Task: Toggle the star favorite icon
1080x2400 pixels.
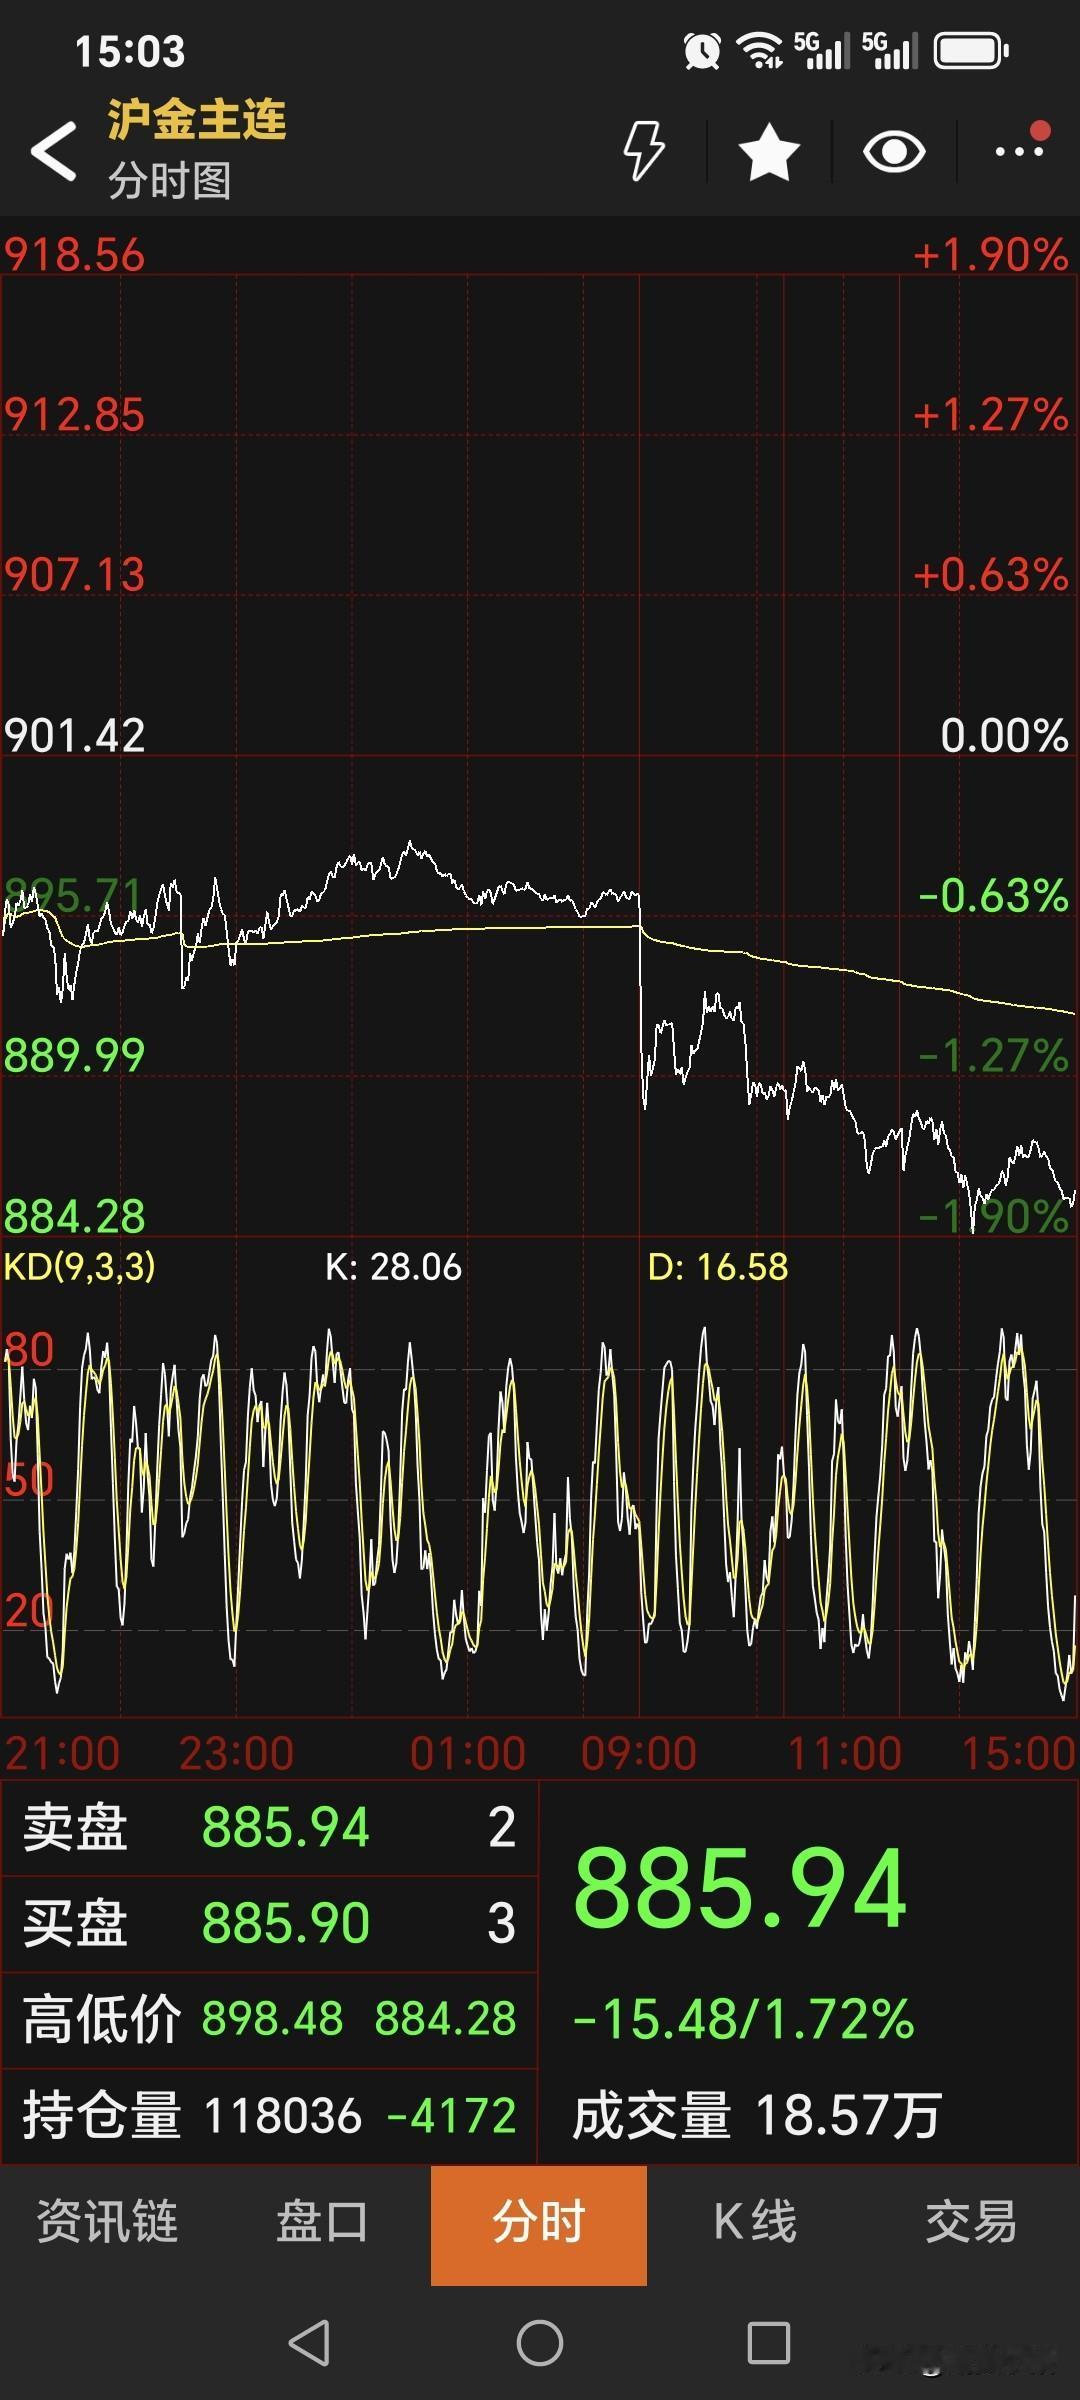Action: 769,152
